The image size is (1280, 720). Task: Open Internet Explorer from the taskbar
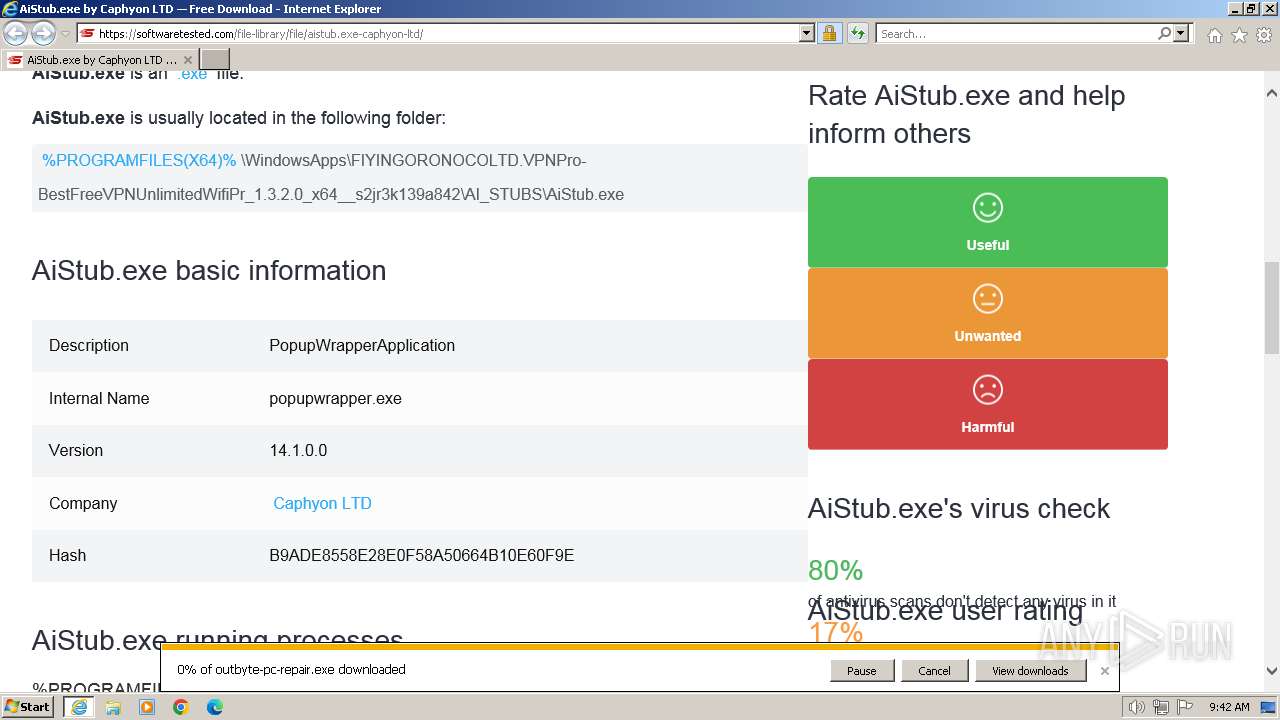click(x=79, y=707)
